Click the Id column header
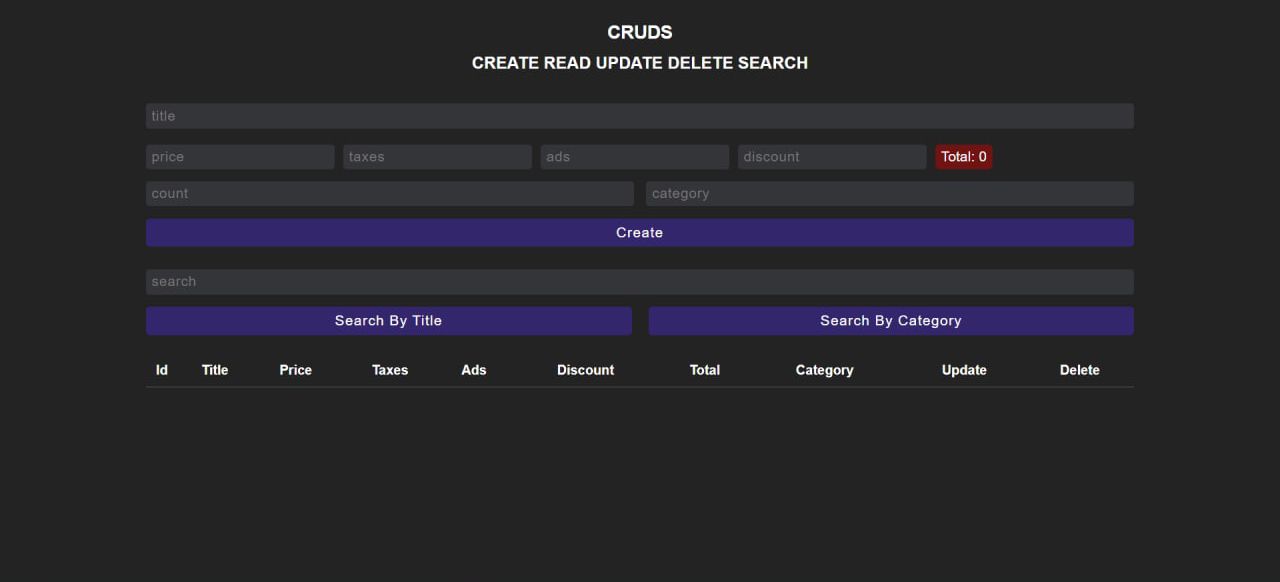This screenshot has height=582, width=1280. pyautogui.click(x=162, y=370)
